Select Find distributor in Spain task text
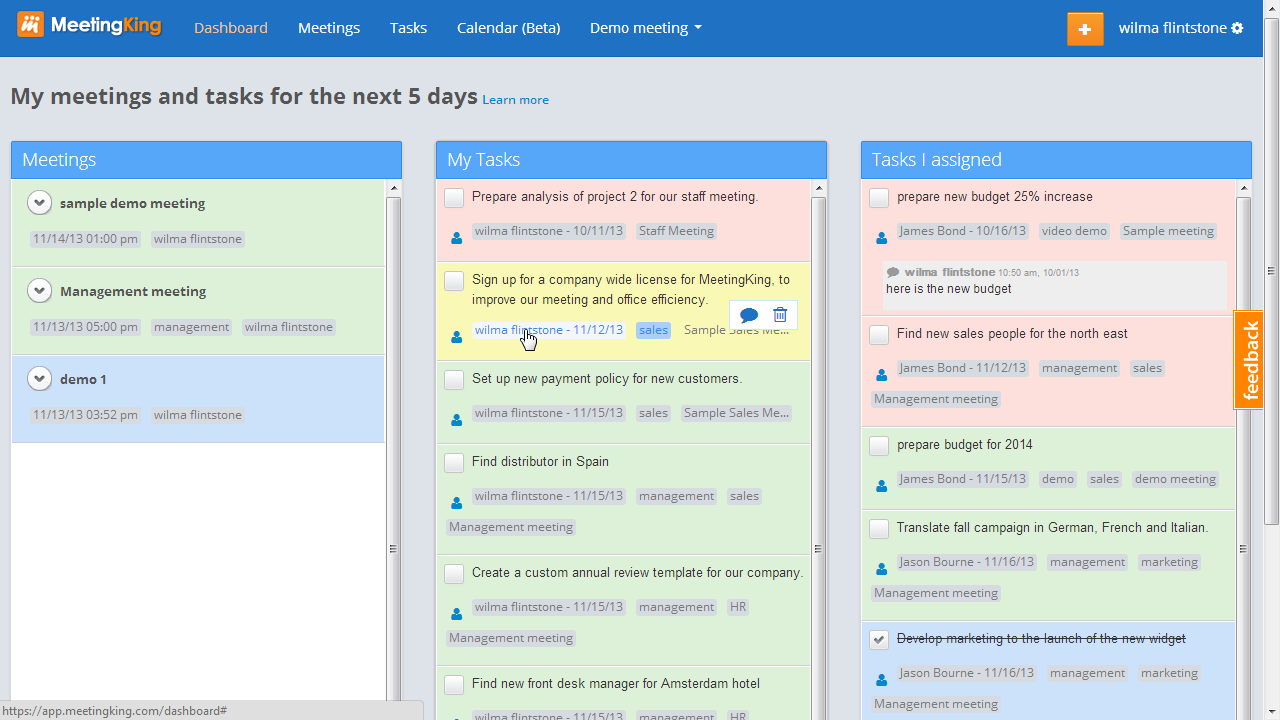 click(540, 462)
